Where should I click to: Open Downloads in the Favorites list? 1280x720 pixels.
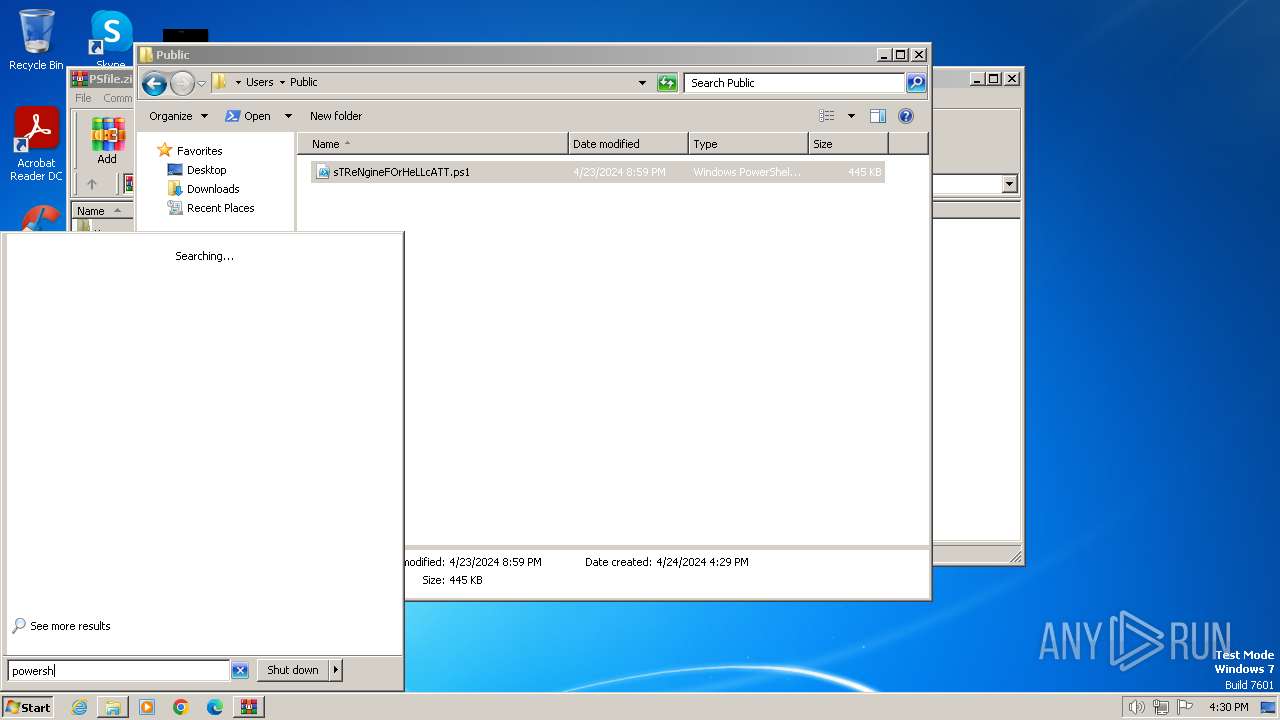click(213, 189)
